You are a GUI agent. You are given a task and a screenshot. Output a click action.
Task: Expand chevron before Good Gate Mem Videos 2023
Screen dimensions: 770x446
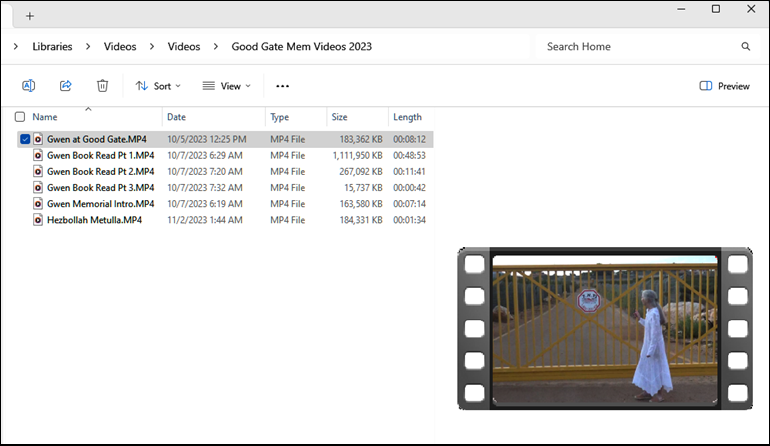[x=216, y=47]
